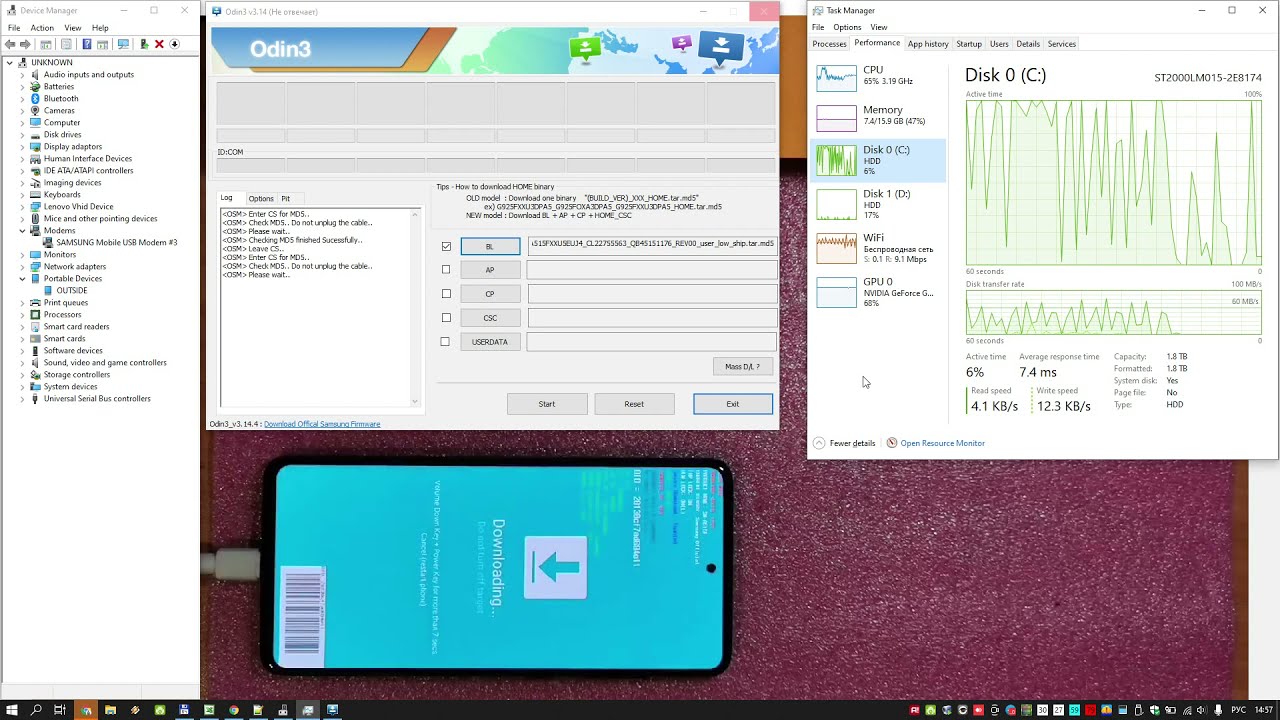
Task: Expand Universal Serial Bus controllers node
Action: (x=22, y=398)
